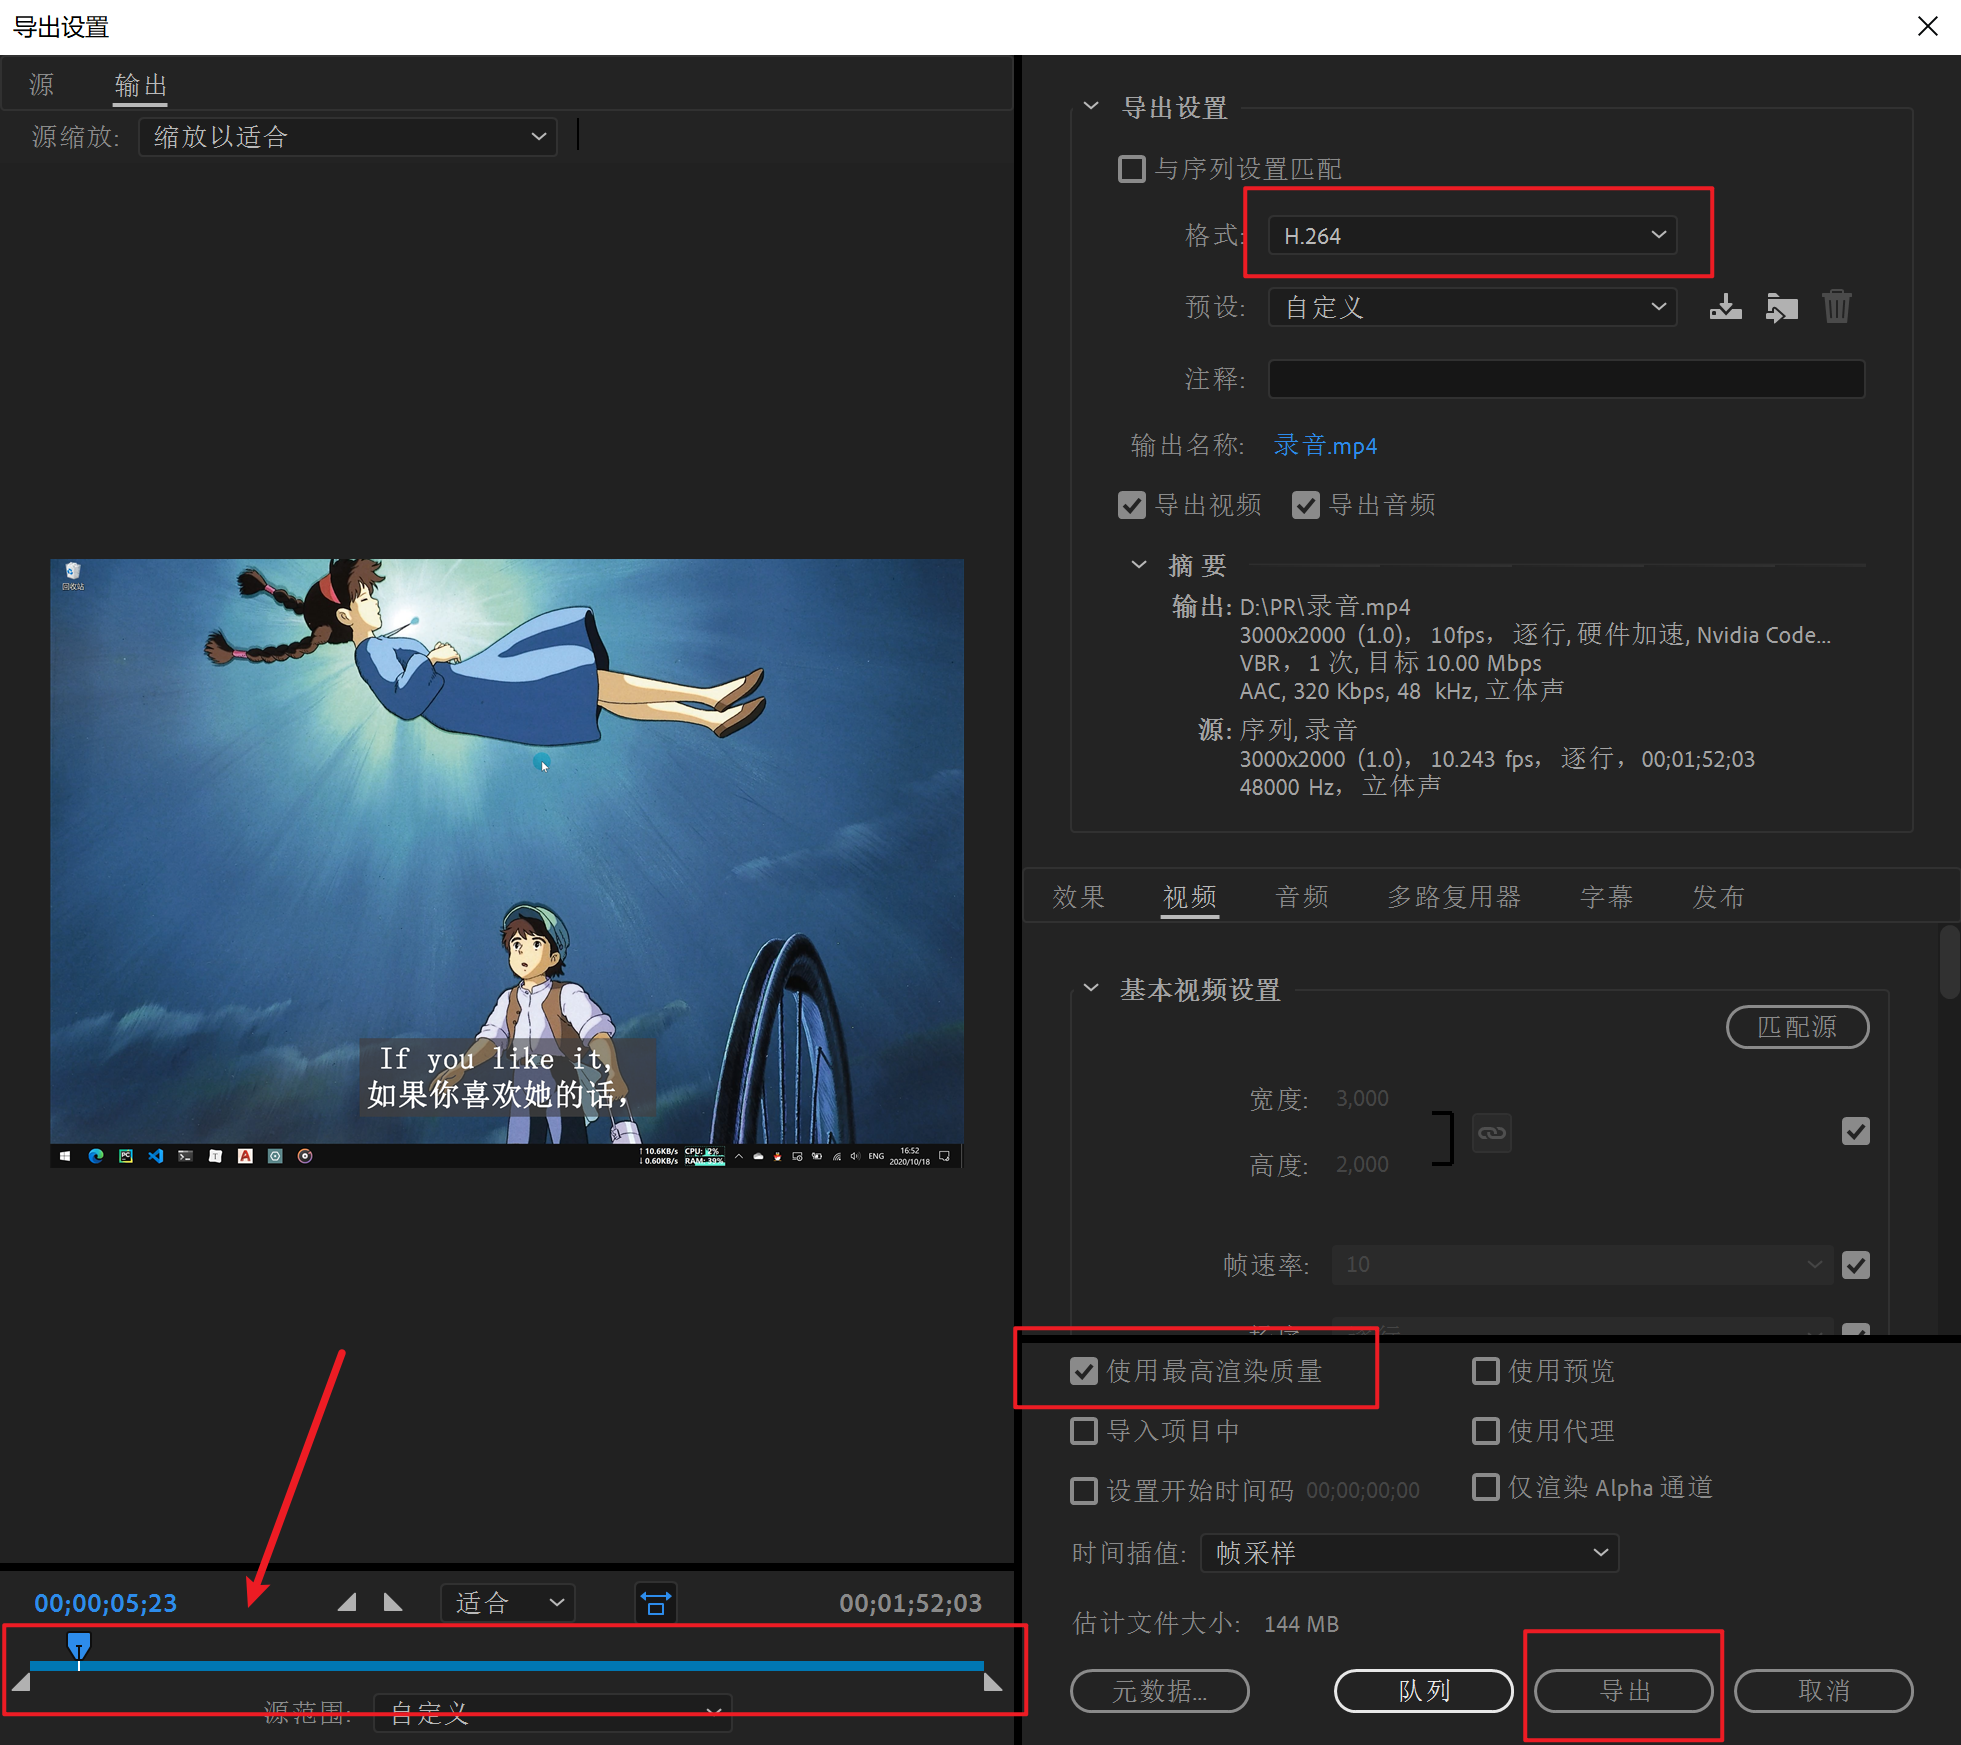The image size is (1961, 1745).
Task: Click the set out point triangle icon
Action: (393, 1603)
